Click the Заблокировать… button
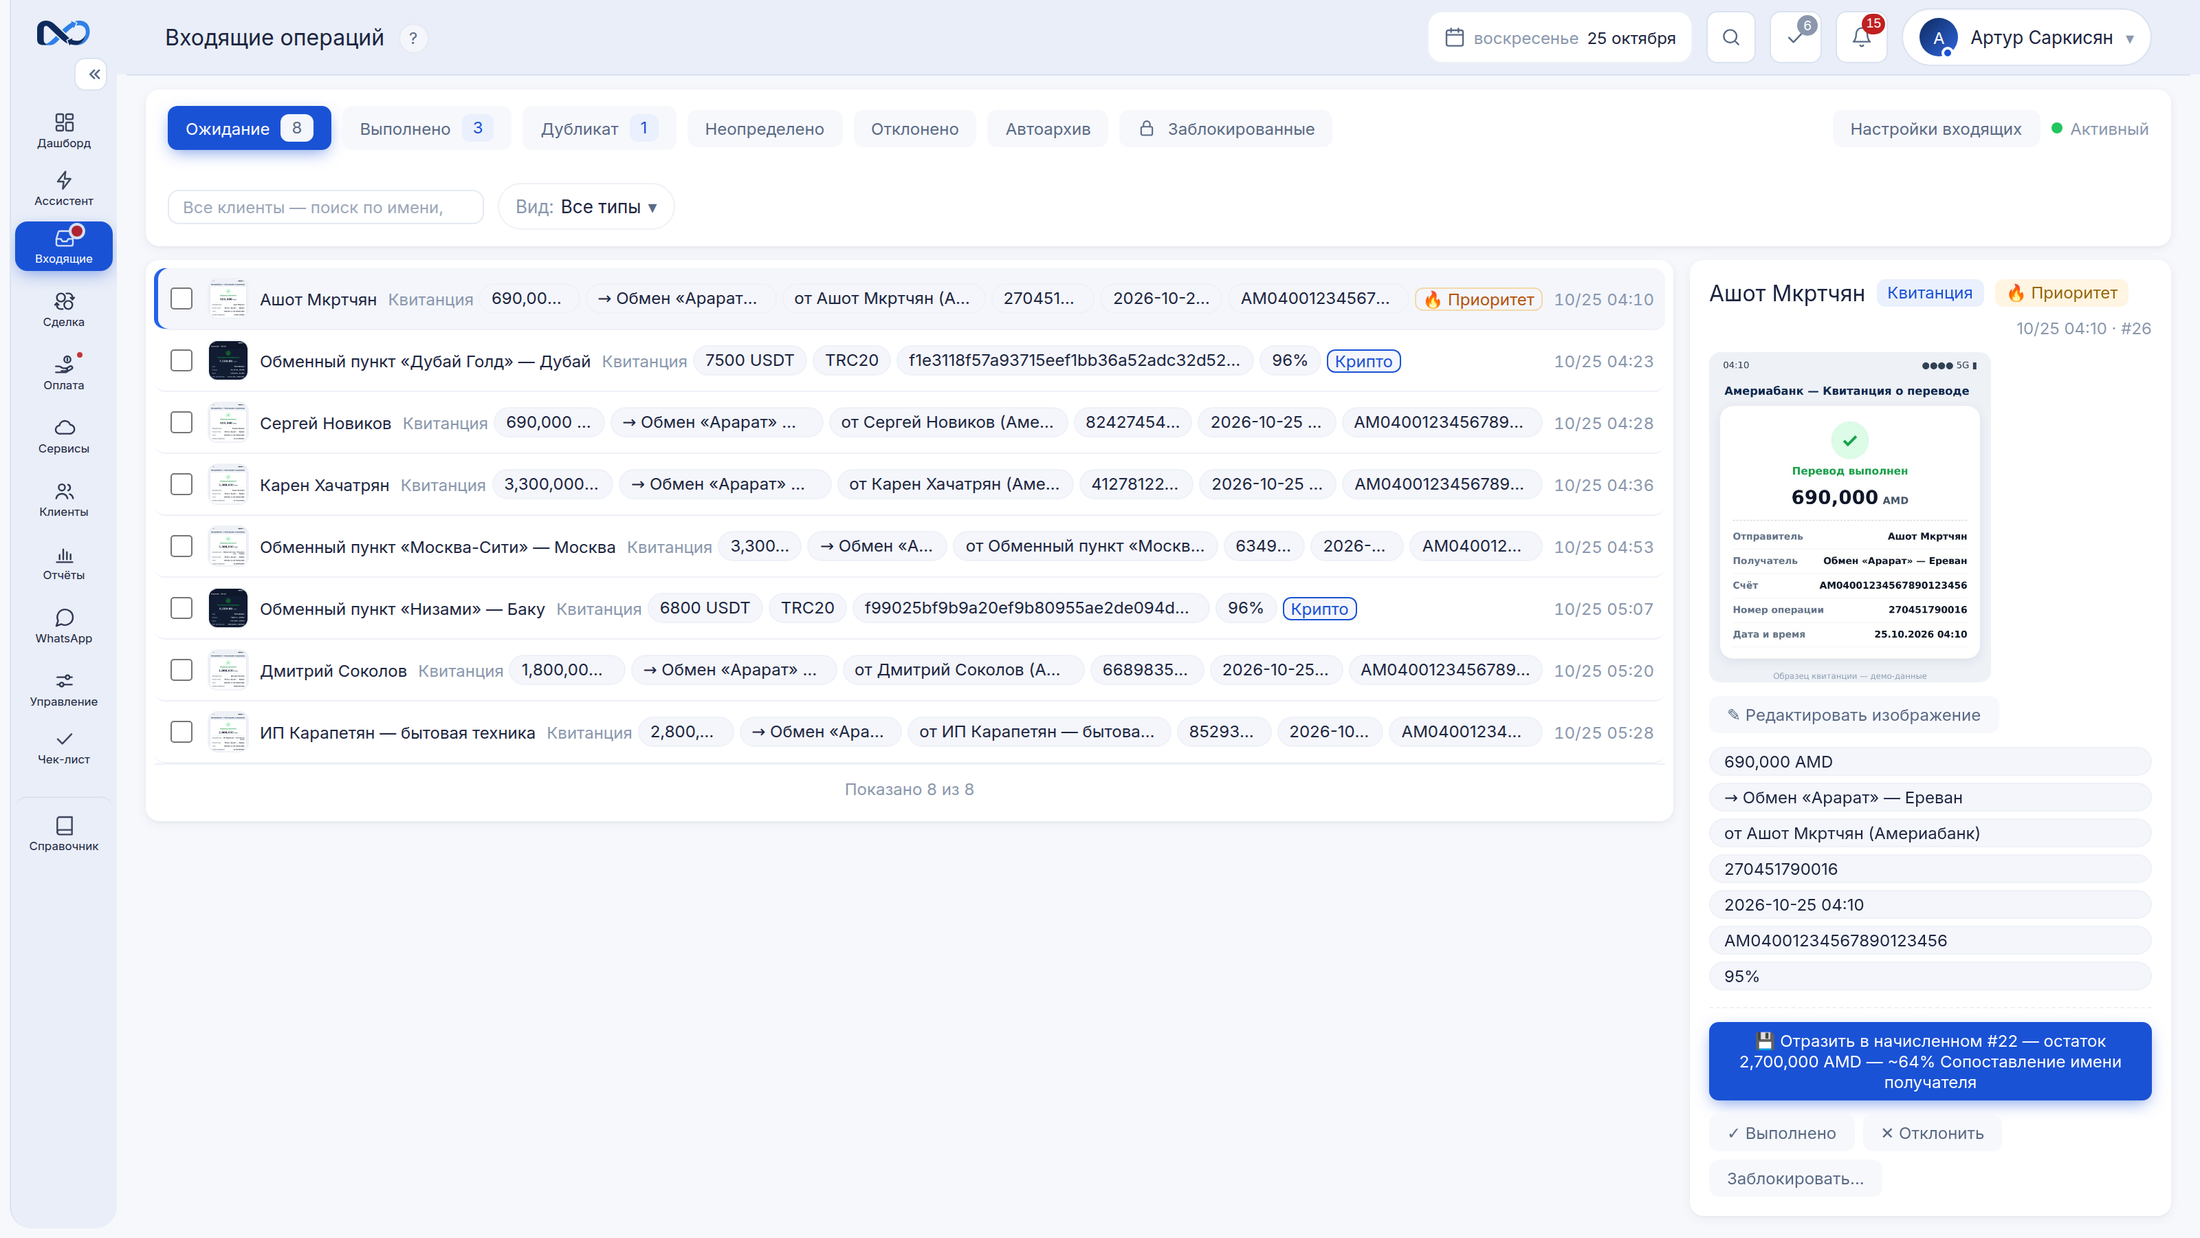2200x1238 pixels. tap(1795, 1178)
